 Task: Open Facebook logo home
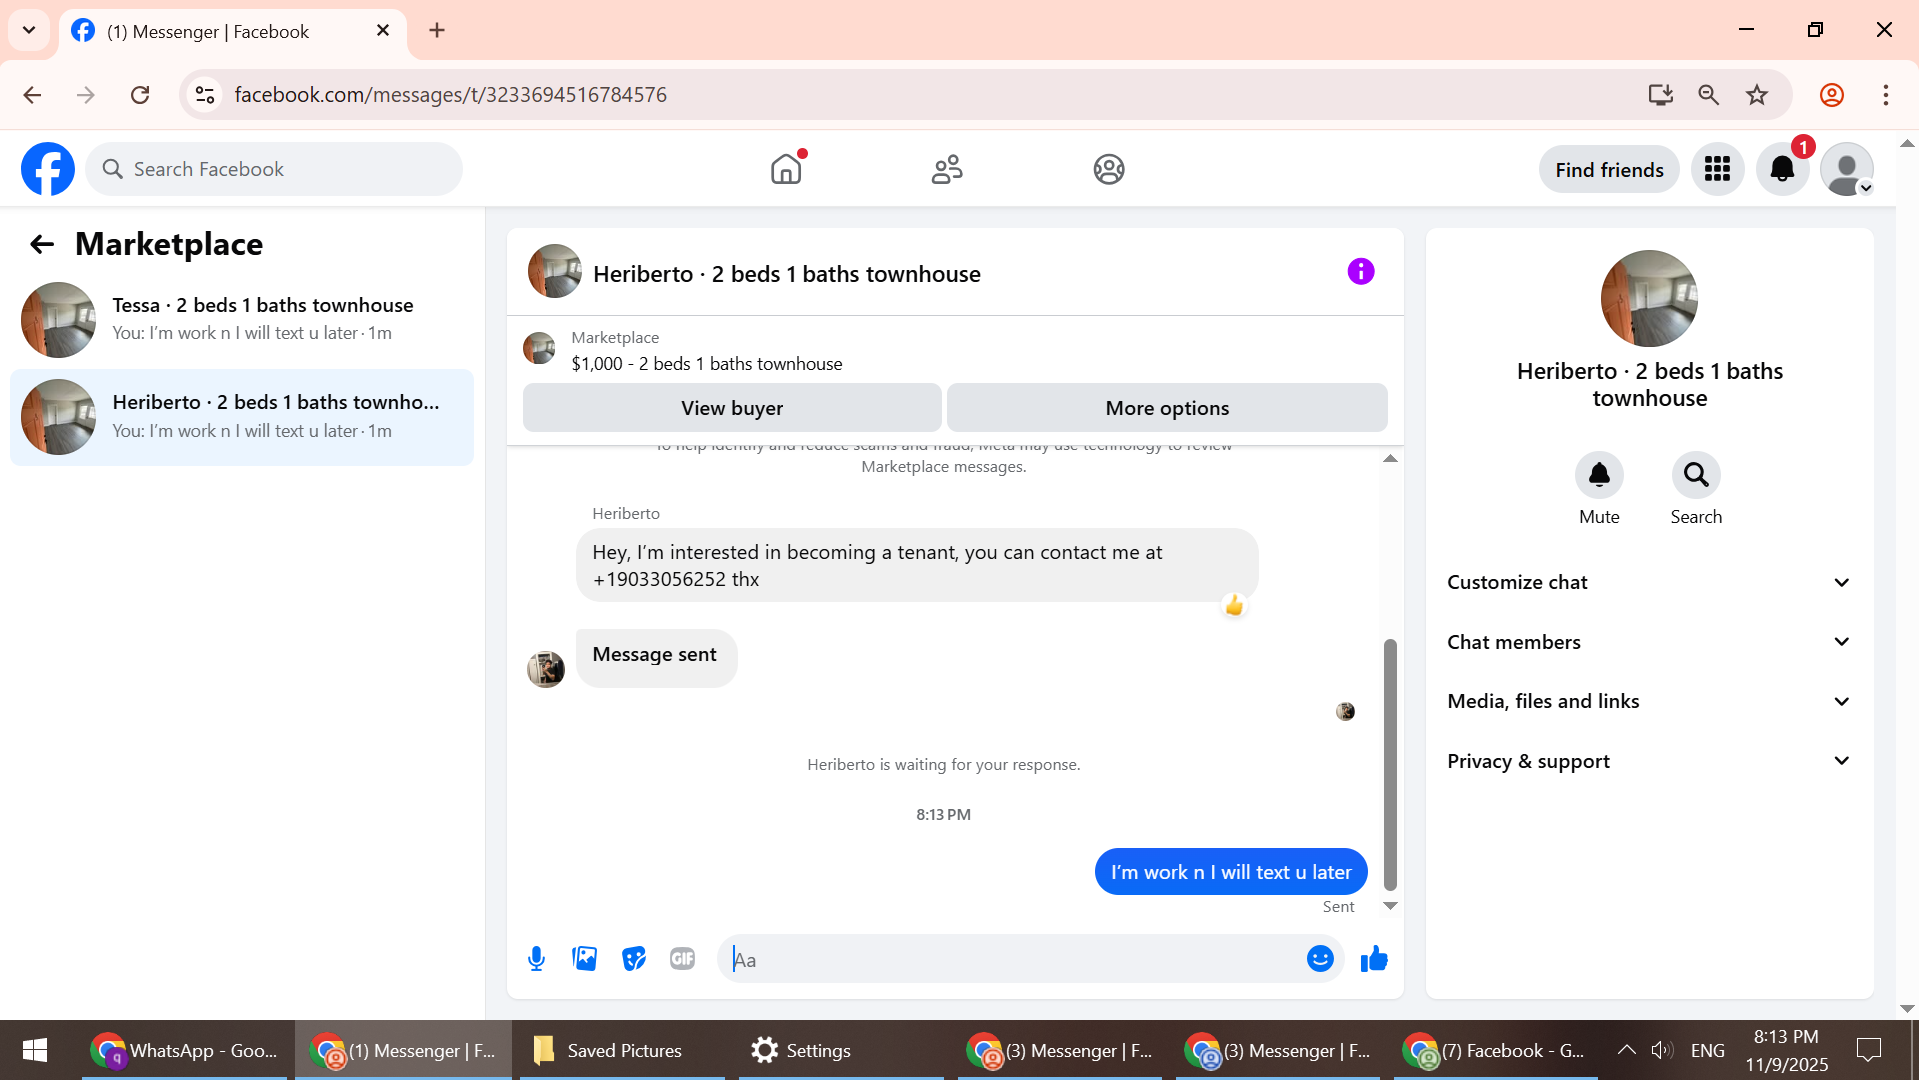coord(48,169)
